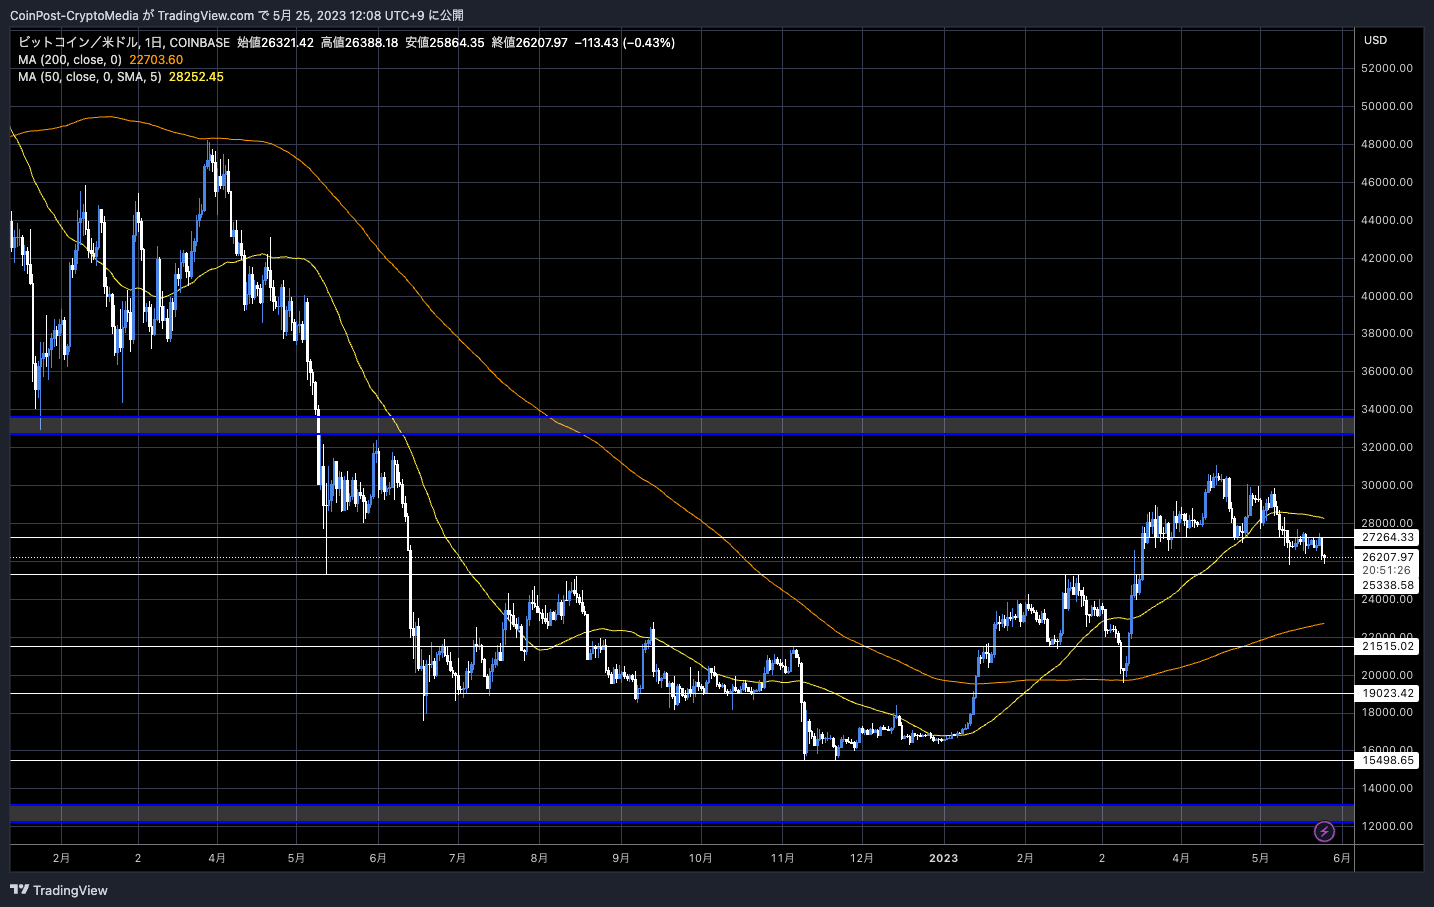Click the 21515.02 price line label

pyautogui.click(x=1388, y=647)
